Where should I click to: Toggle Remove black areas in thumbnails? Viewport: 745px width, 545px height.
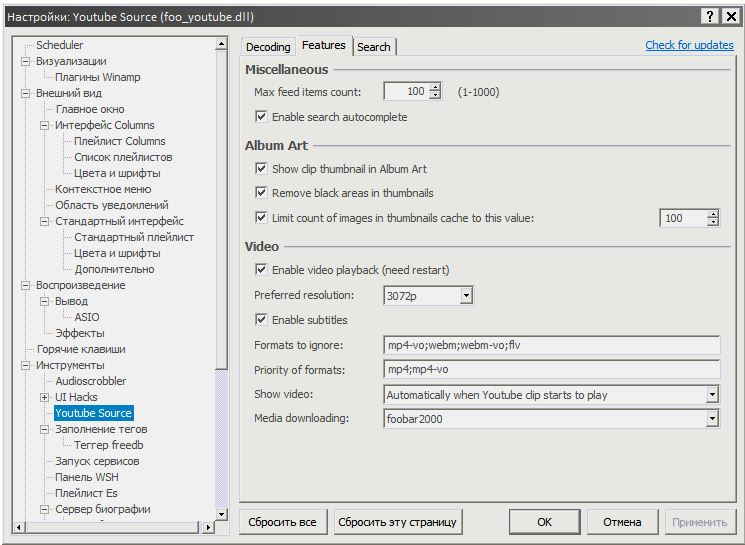click(261, 193)
